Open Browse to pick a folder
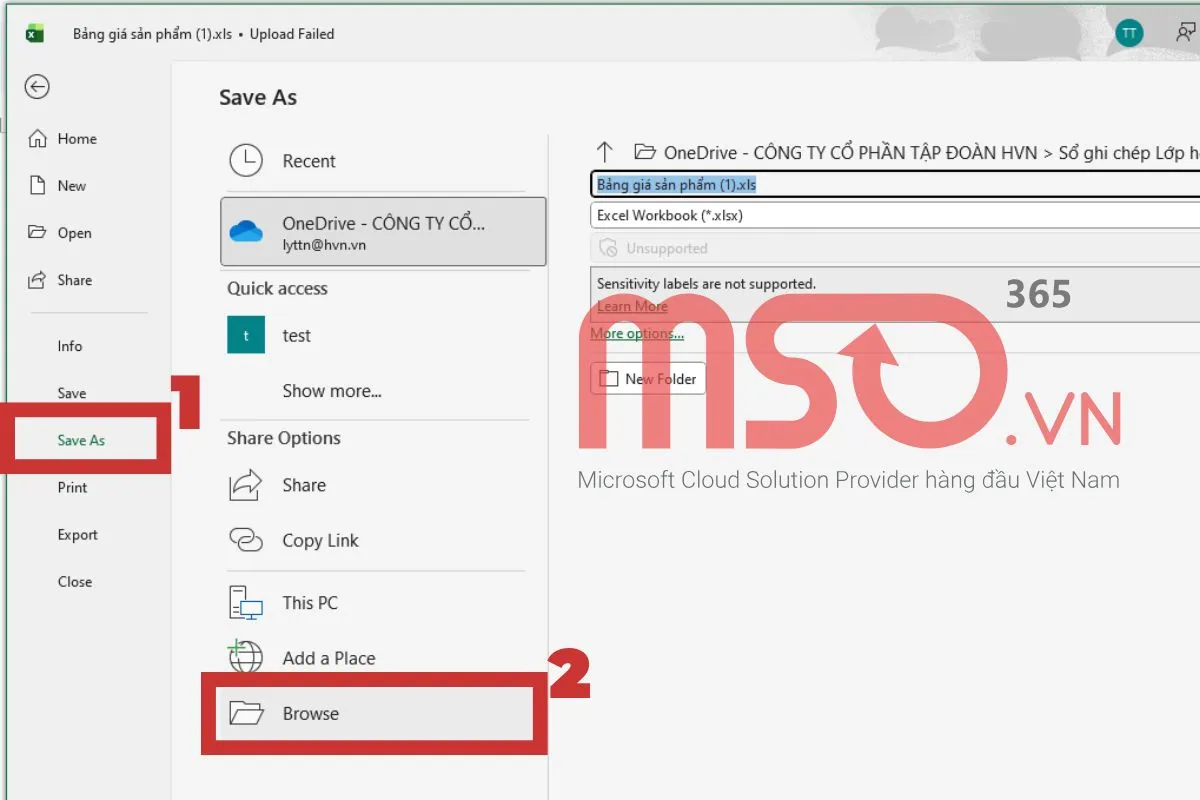 coord(312,713)
